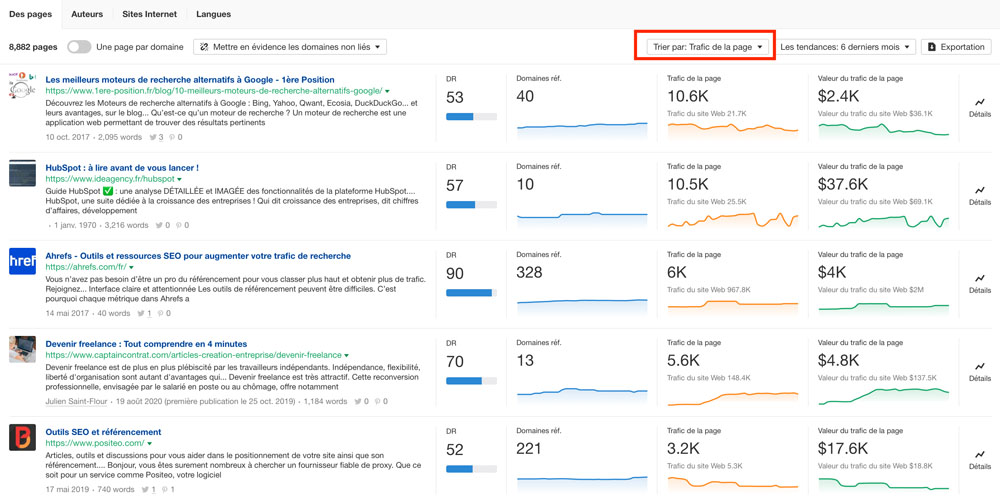
Task: Click thumbnail of 1ère Position page
Action: point(22,85)
